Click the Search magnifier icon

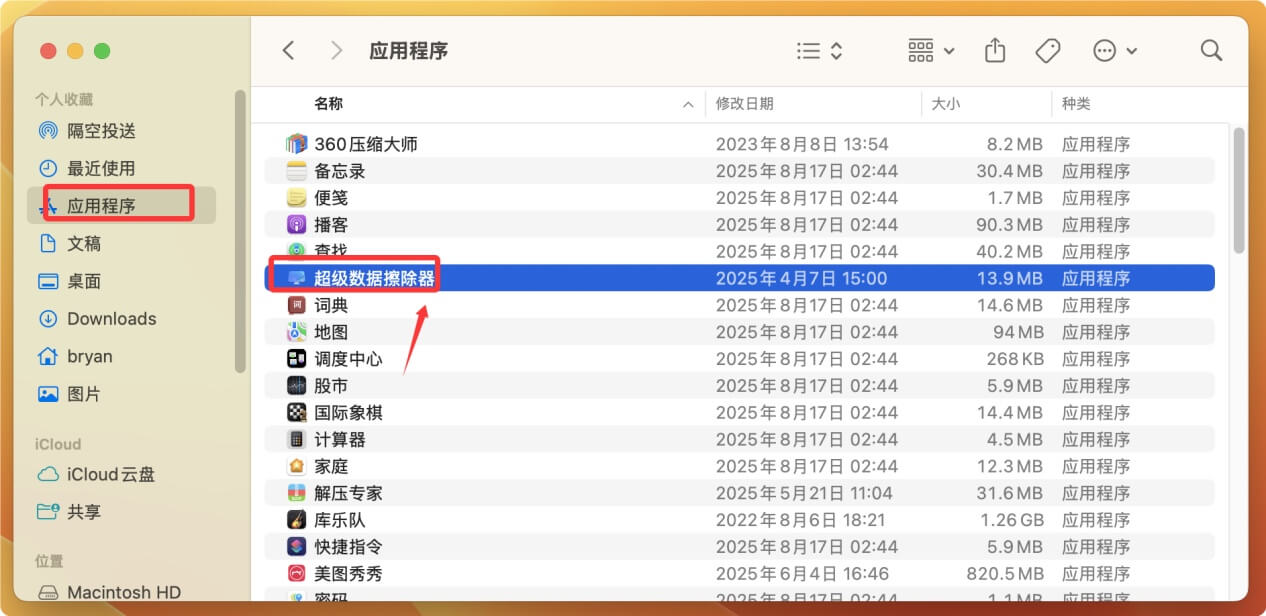coord(1210,49)
